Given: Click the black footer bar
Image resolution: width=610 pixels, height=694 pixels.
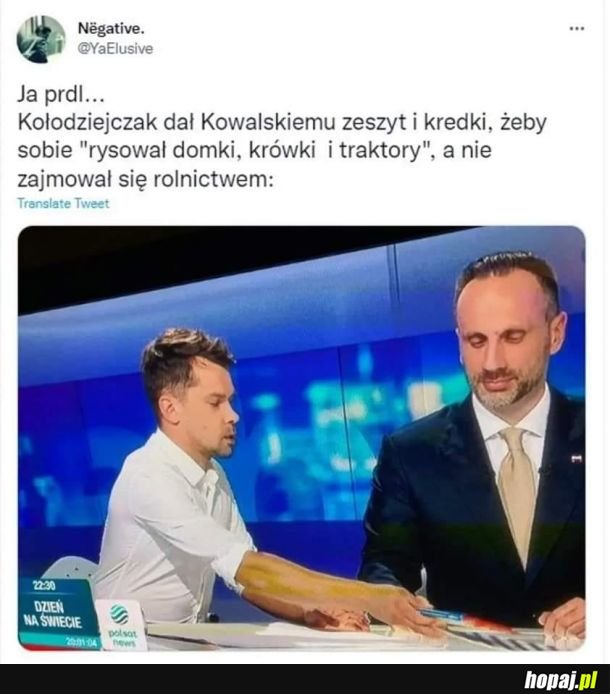Looking at the screenshot, I should coord(305,679).
